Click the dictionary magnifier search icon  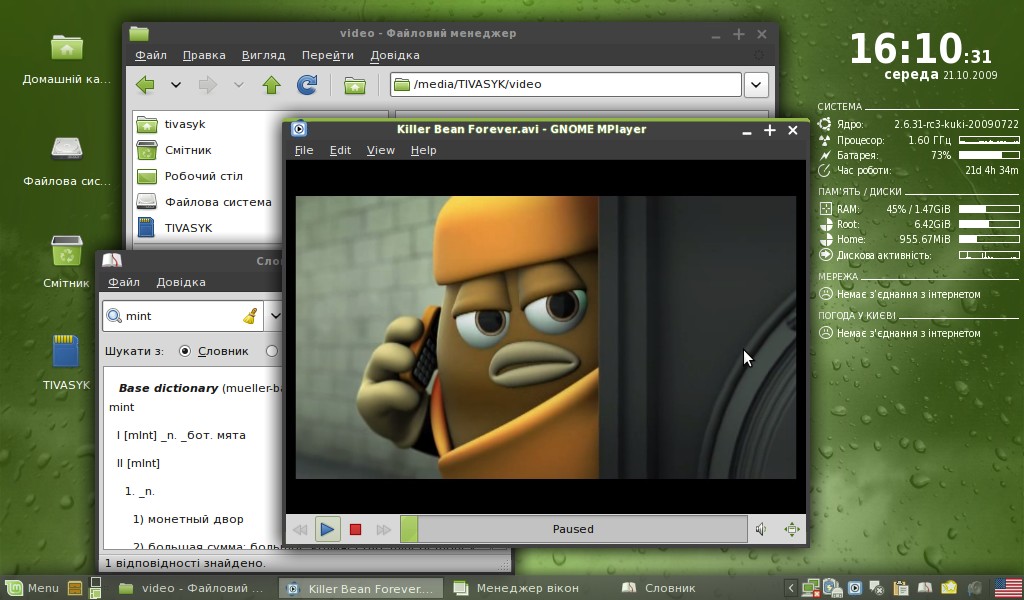(114, 316)
